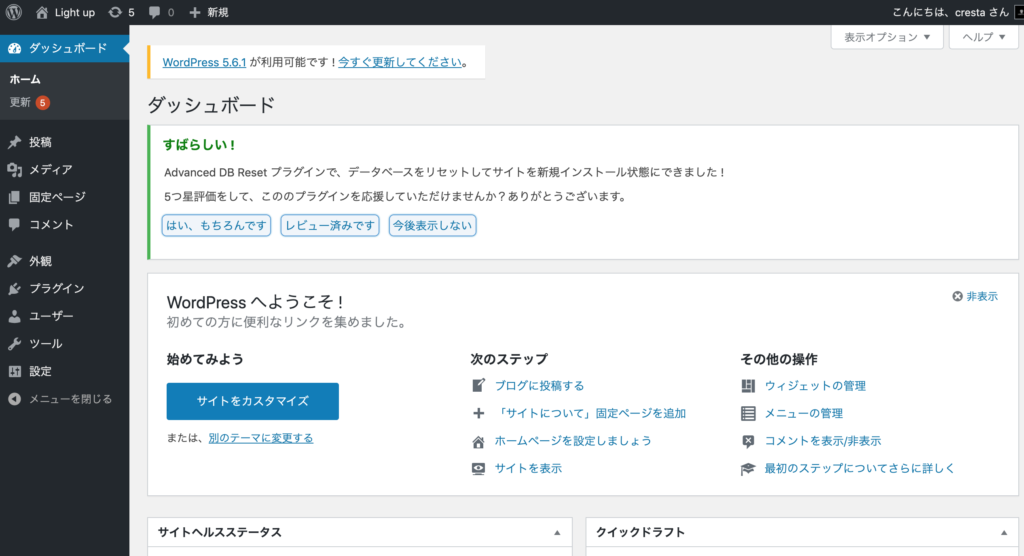This screenshot has width=1024, height=556.
Task: Click the graduation cap icon
Action: [x=748, y=469]
